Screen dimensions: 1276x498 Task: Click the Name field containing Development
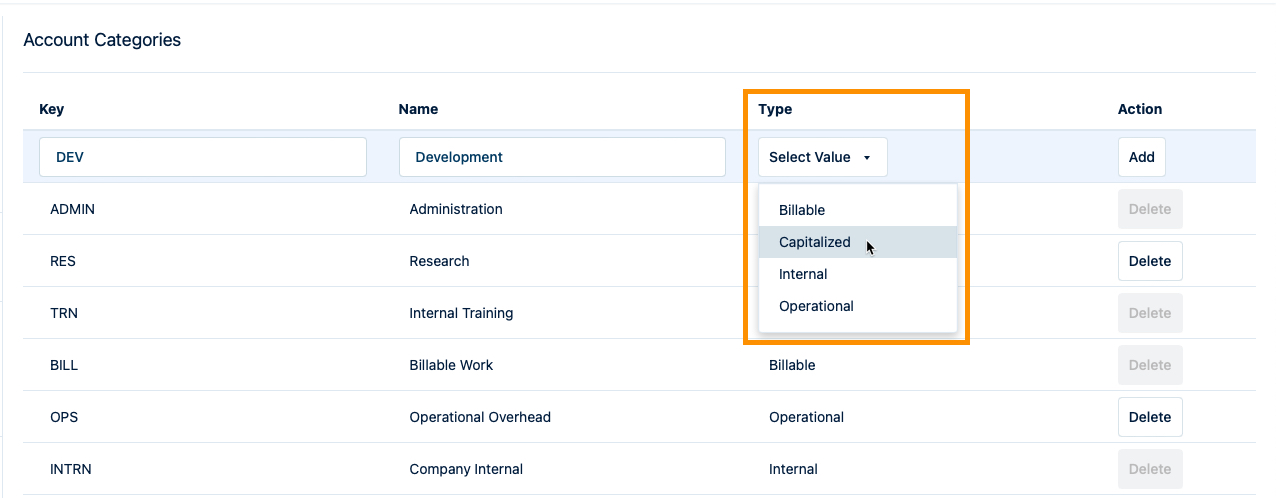point(562,157)
